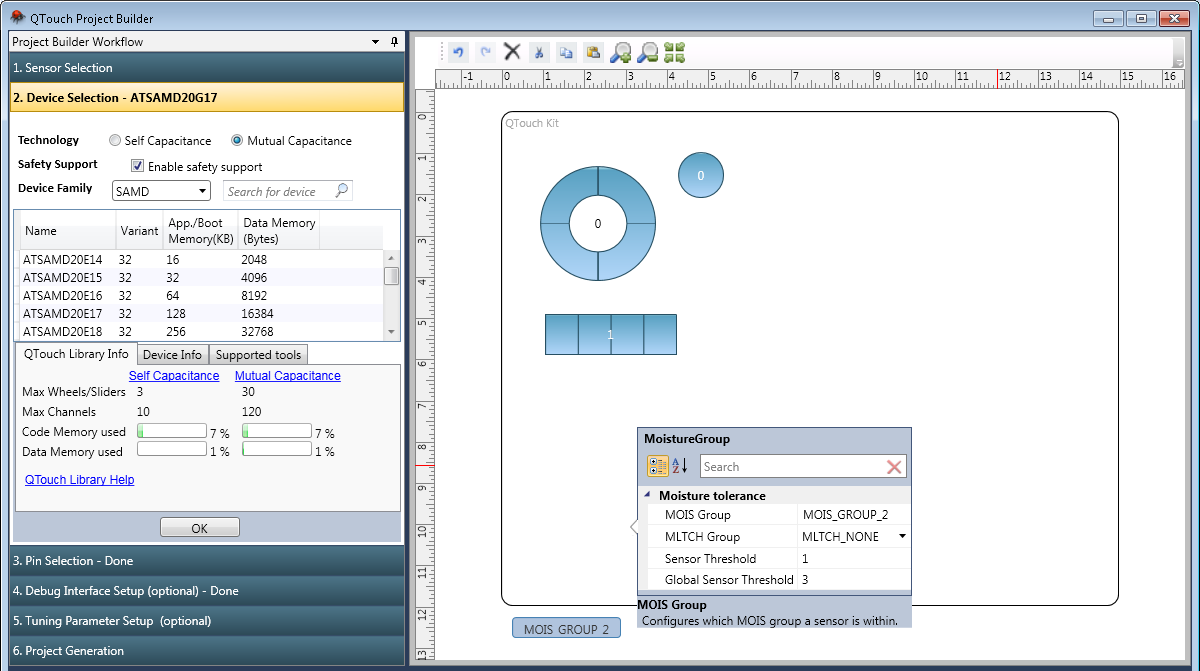Viewport: 1200px width, 671px height.
Task: Click the device list scrollbar up arrow
Action: 392,258
